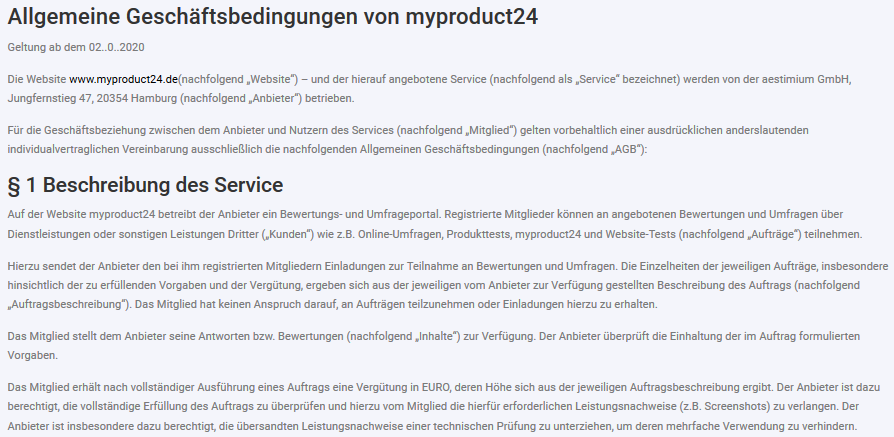
Task: Click the words 'Online-Umfragen, Produkttests'
Action: (435, 234)
